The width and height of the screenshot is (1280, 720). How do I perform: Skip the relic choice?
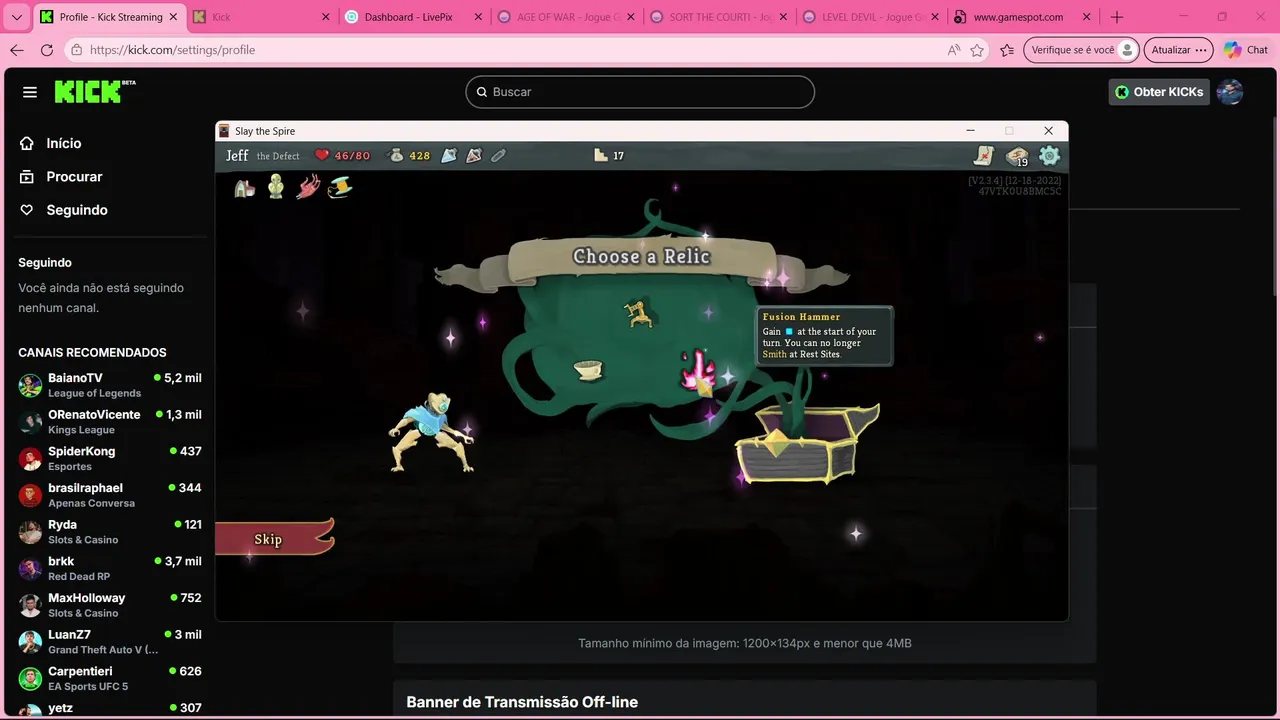(268, 538)
